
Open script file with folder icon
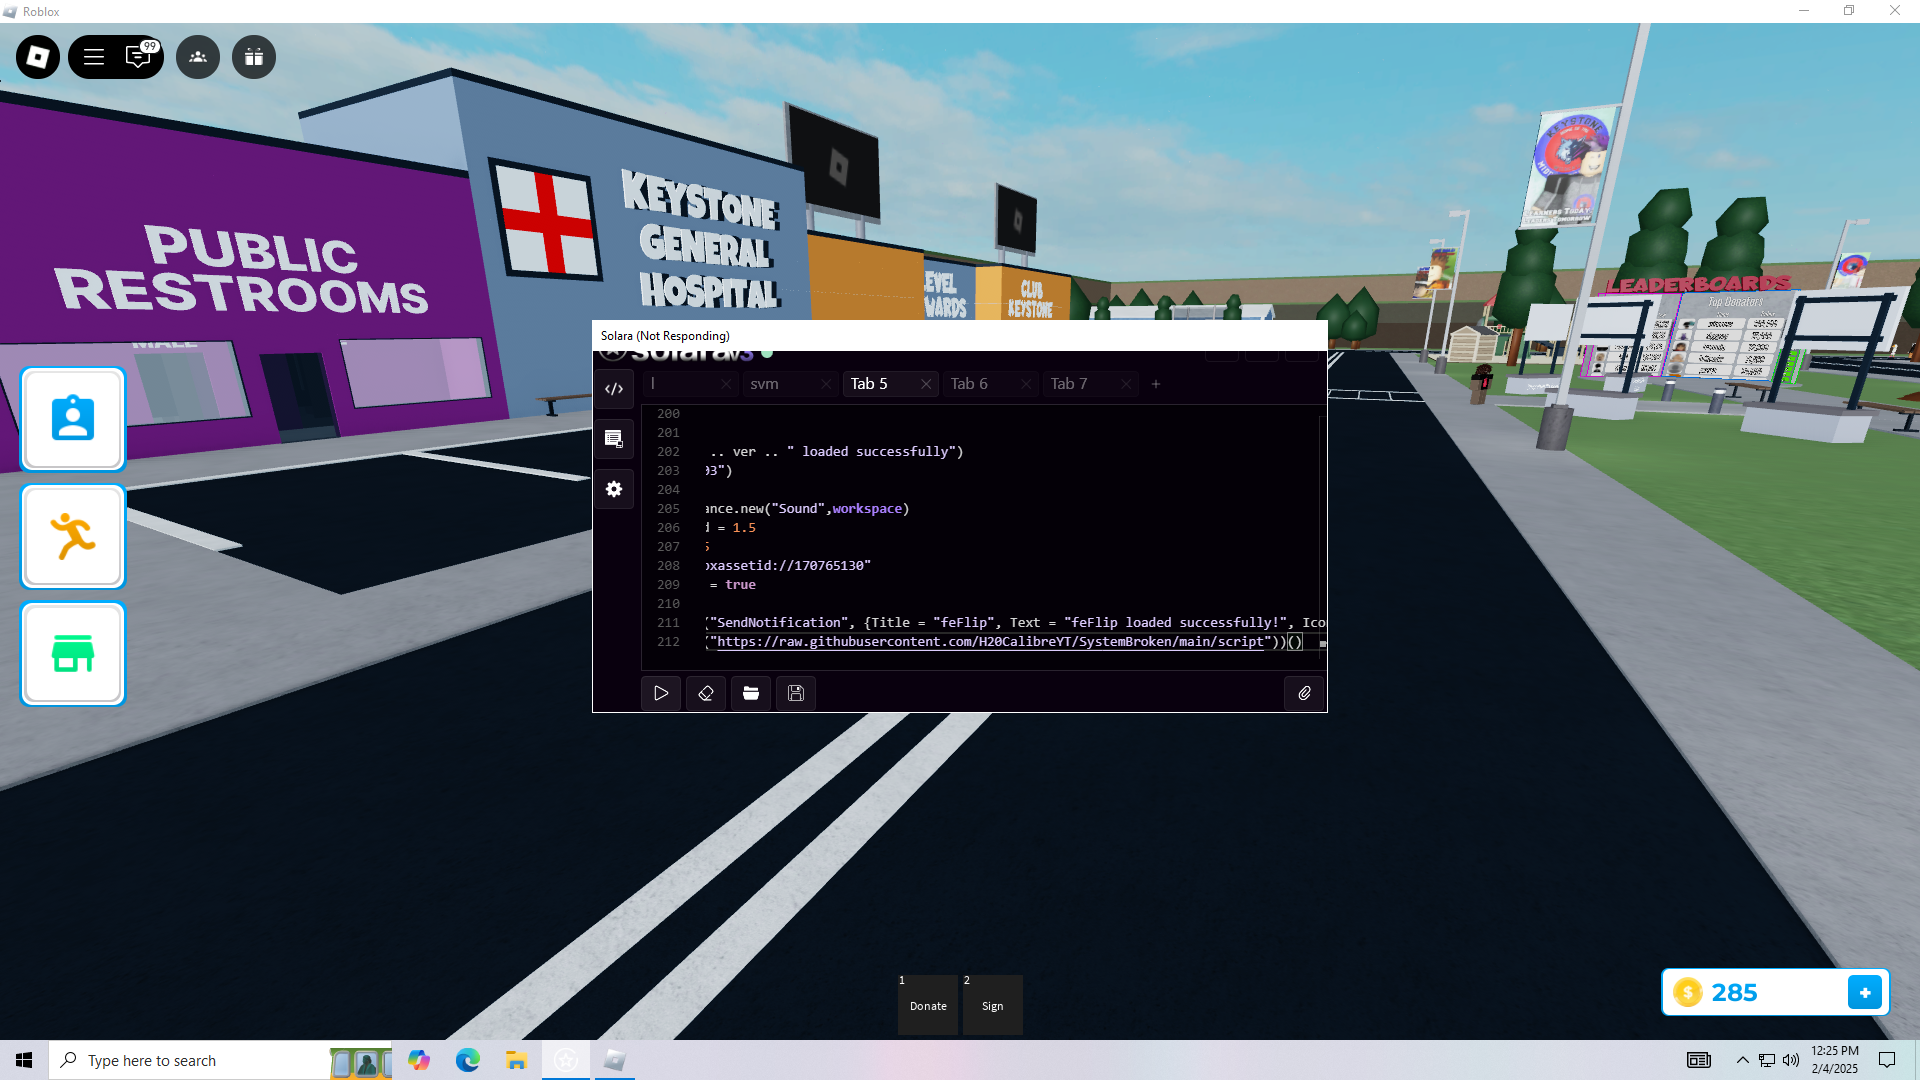tap(751, 693)
